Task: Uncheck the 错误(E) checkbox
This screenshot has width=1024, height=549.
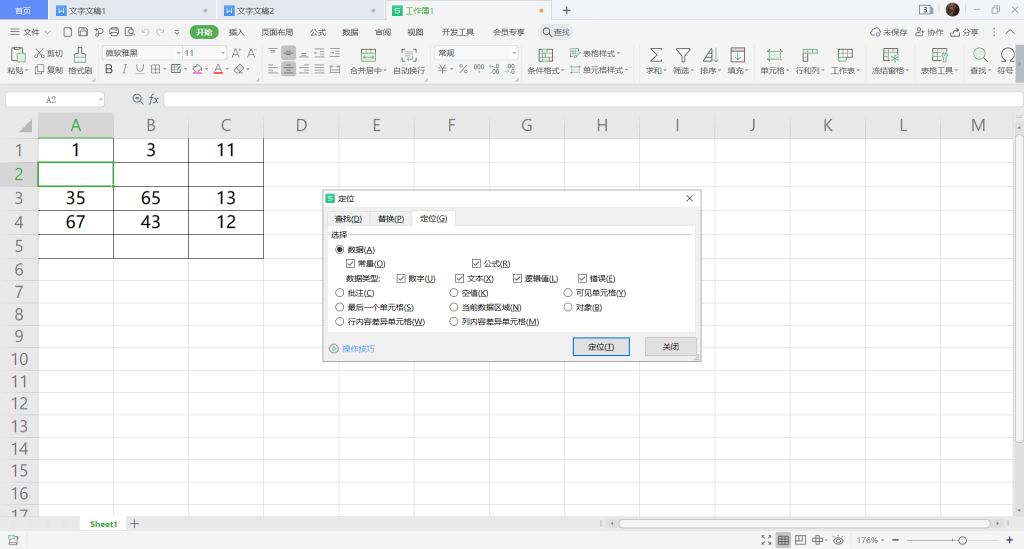Action: [x=583, y=279]
